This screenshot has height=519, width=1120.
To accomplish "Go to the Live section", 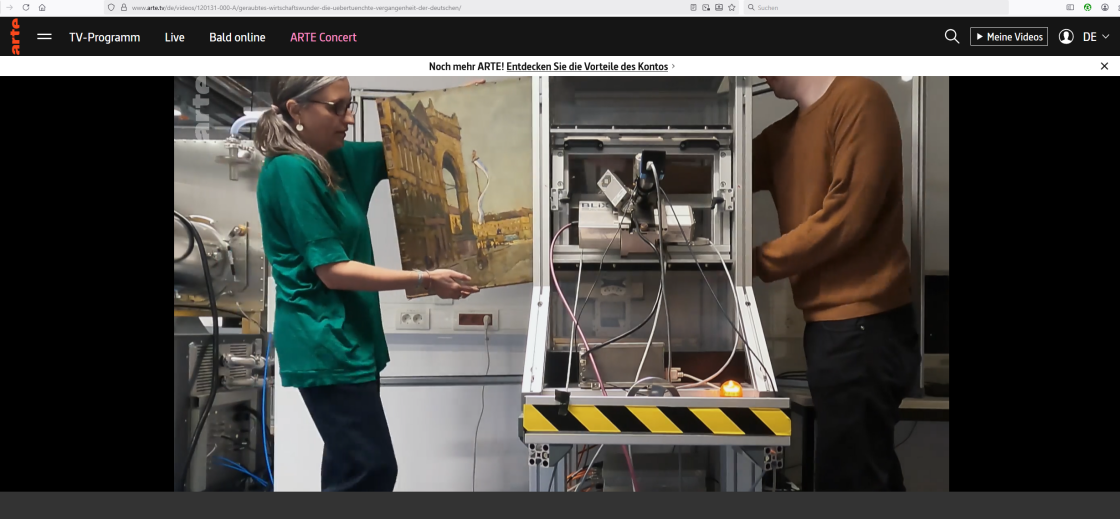I will (175, 37).
